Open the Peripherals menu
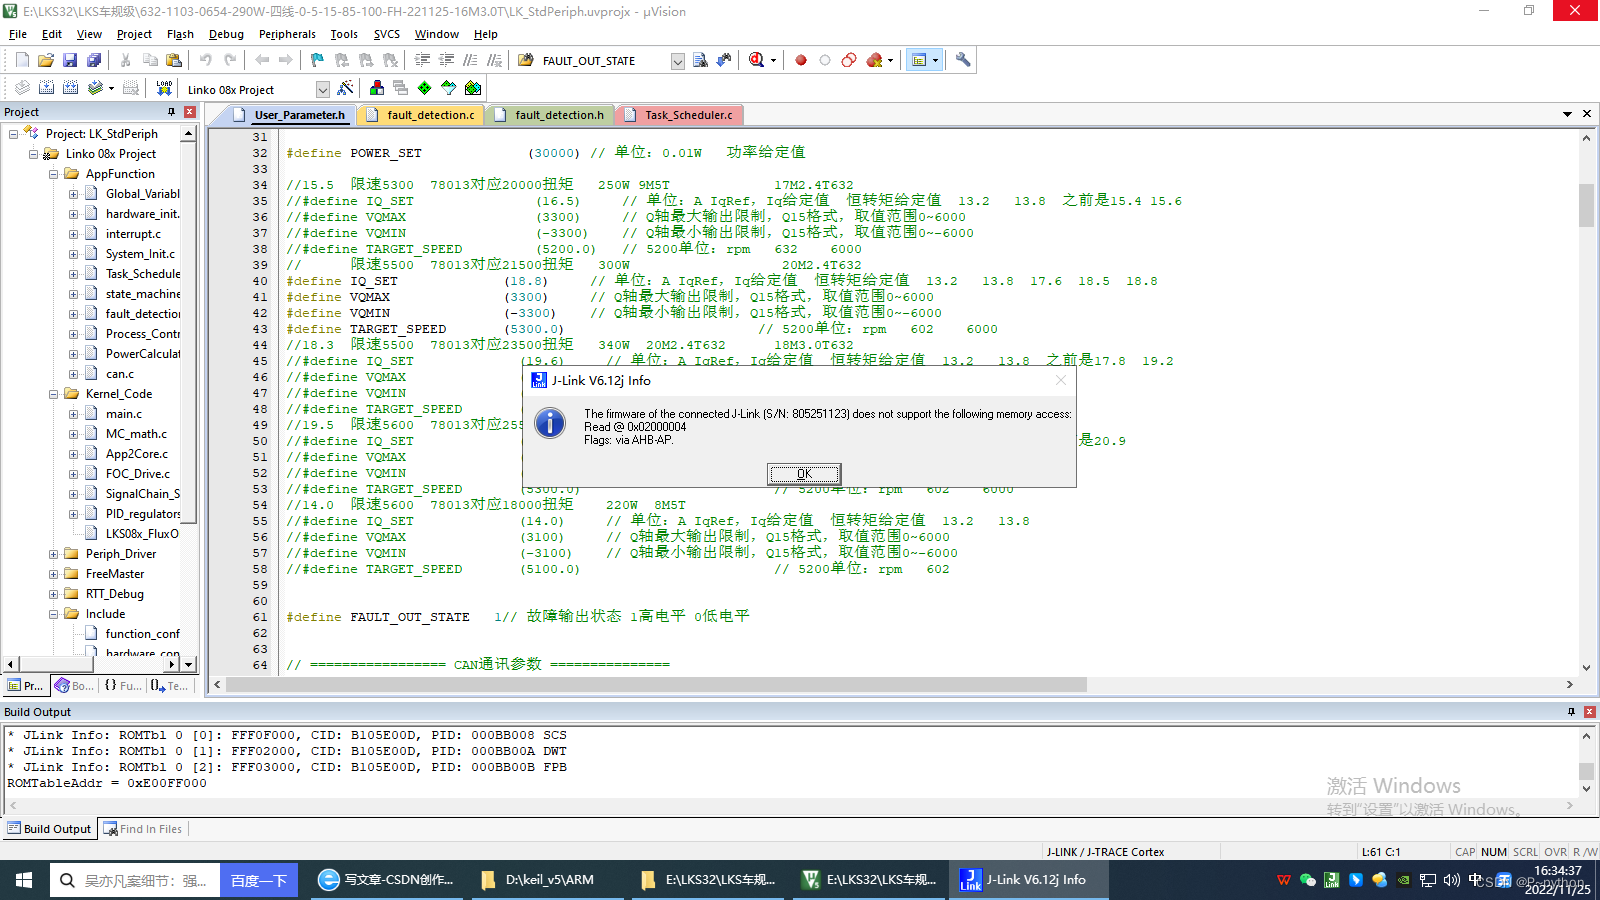The width and height of the screenshot is (1600, 900). click(x=287, y=33)
